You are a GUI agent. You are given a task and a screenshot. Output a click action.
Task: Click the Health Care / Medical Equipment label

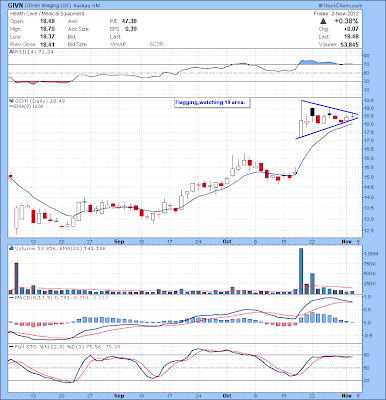click(47, 14)
